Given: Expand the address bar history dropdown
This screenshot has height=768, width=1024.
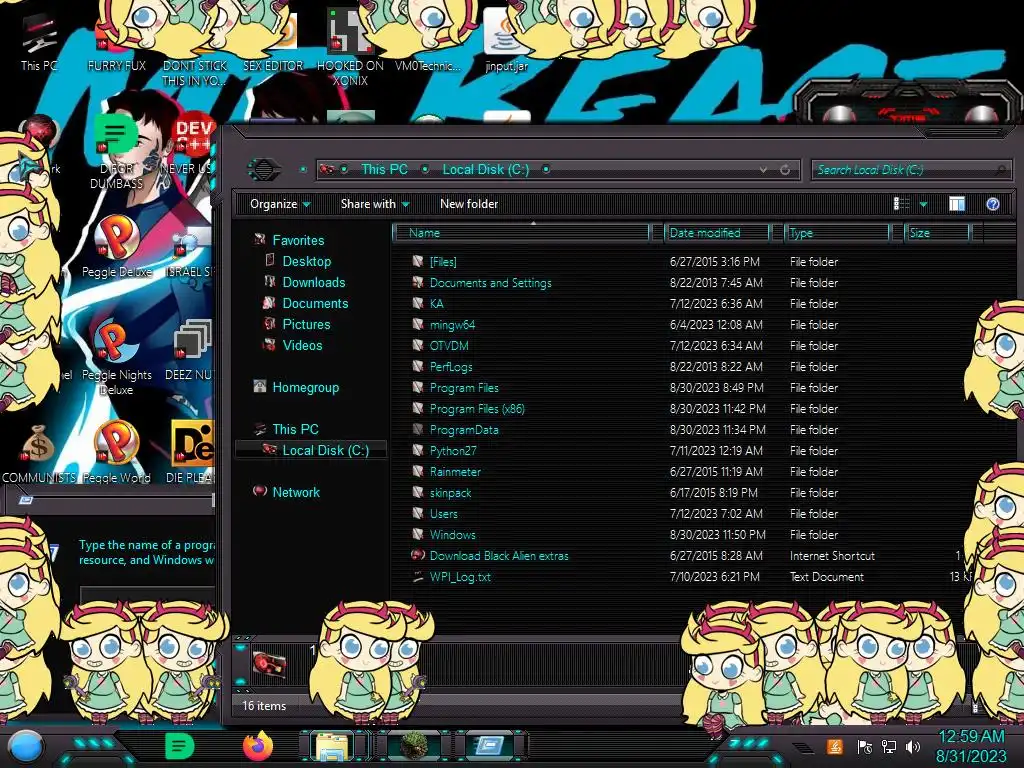Looking at the screenshot, I should (763, 170).
